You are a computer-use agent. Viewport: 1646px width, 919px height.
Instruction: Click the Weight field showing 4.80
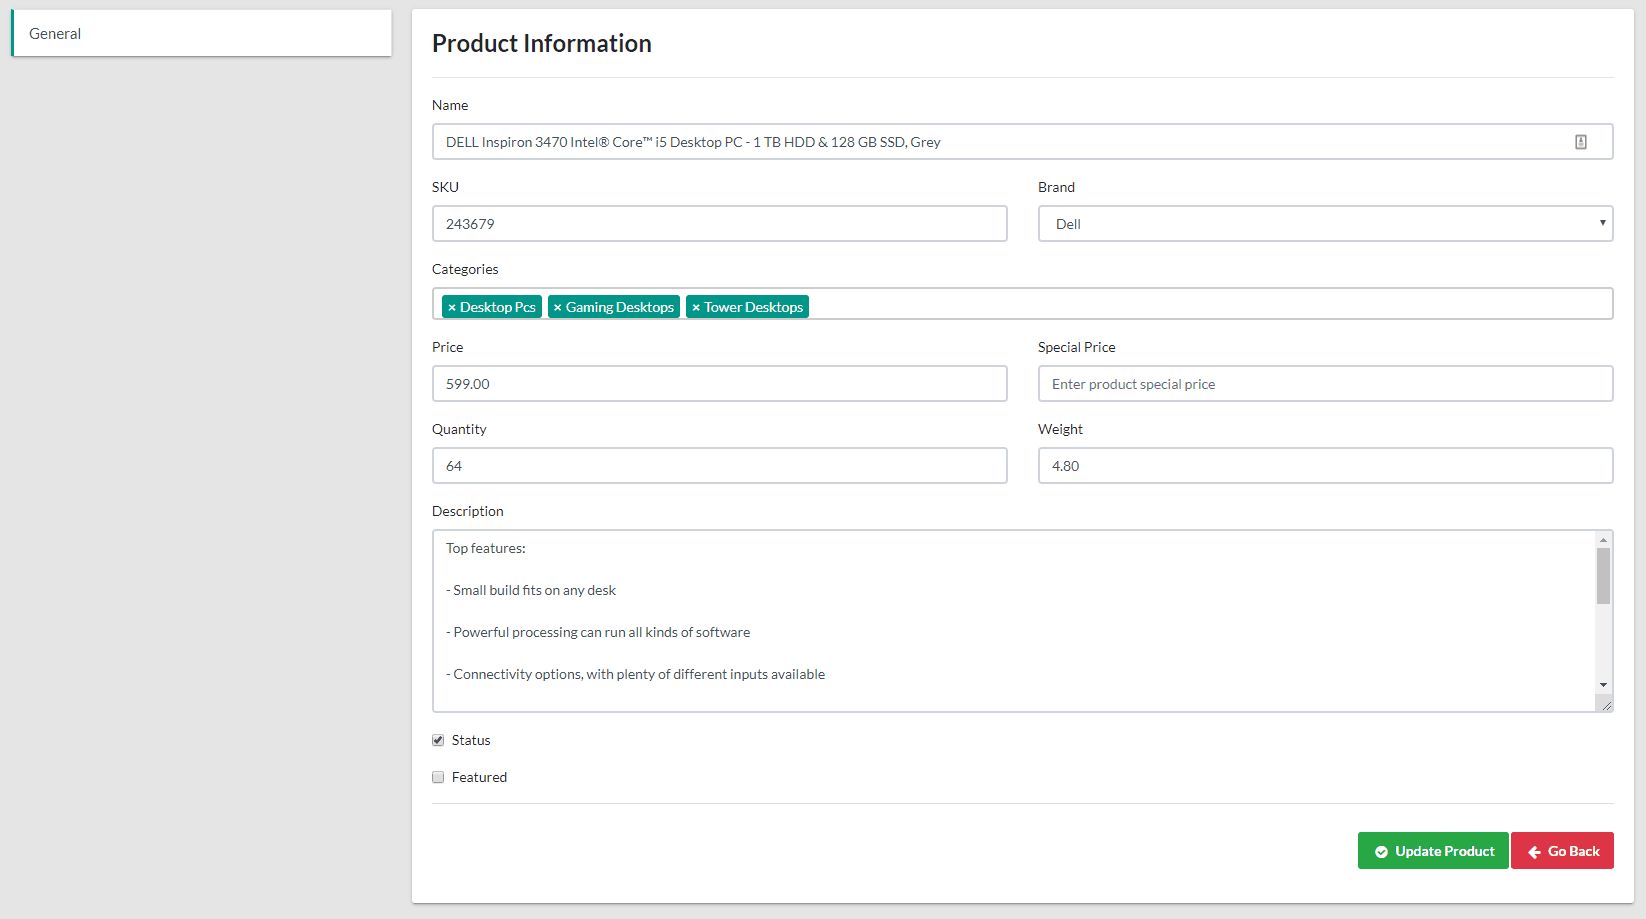(x=1325, y=466)
